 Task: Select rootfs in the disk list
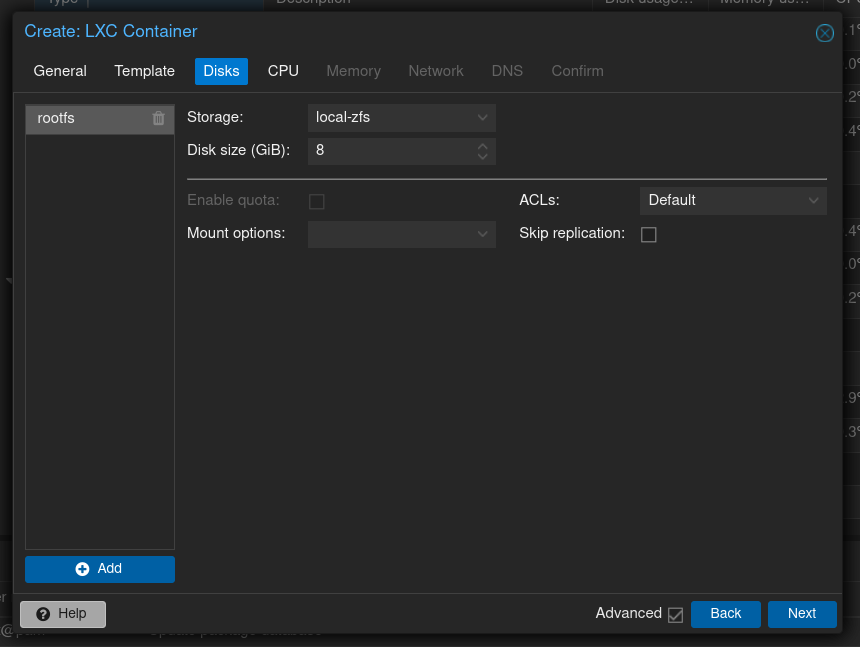coord(85,118)
